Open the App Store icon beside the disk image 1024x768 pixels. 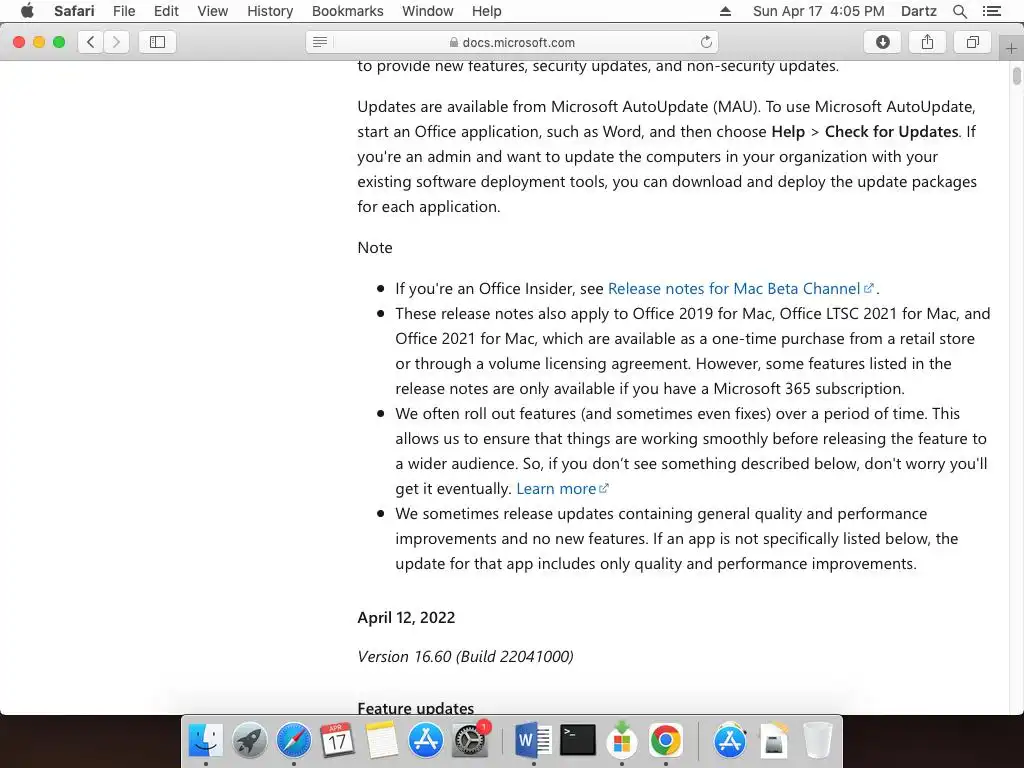[729, 741]
